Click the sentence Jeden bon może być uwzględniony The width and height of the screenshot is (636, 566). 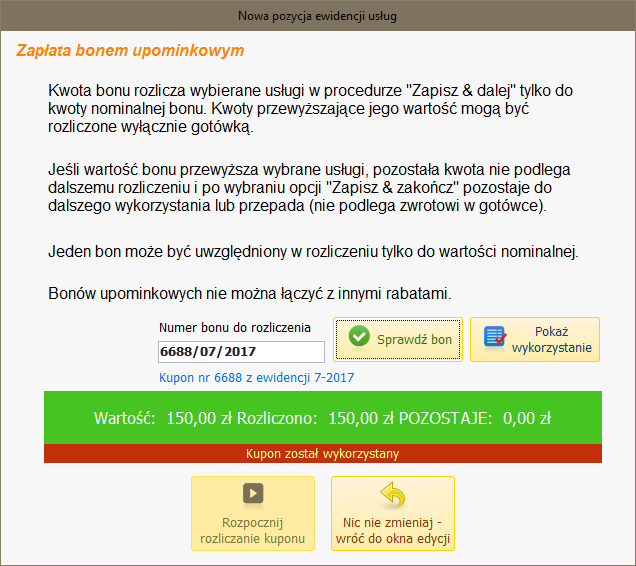pyautogui.click(x=313, y=250)
